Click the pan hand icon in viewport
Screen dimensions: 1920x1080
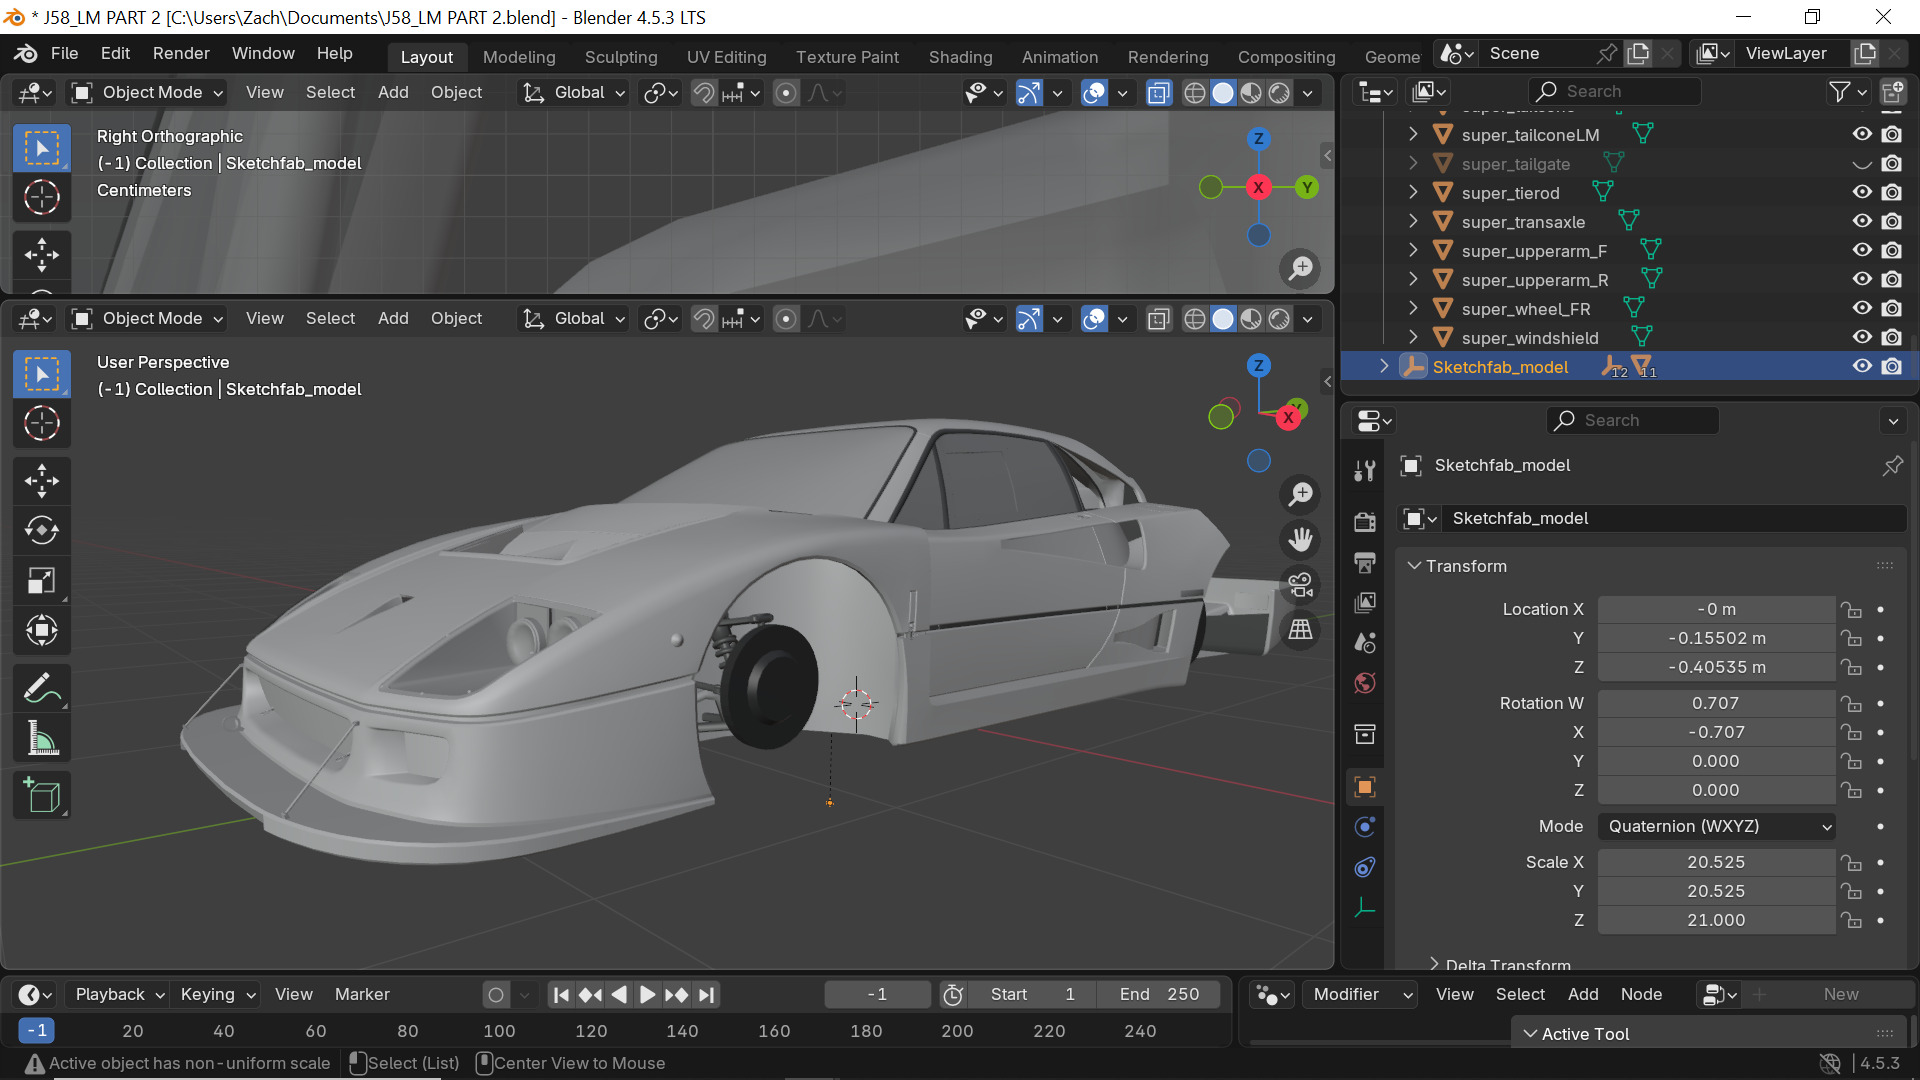(x=1300, y=540)
